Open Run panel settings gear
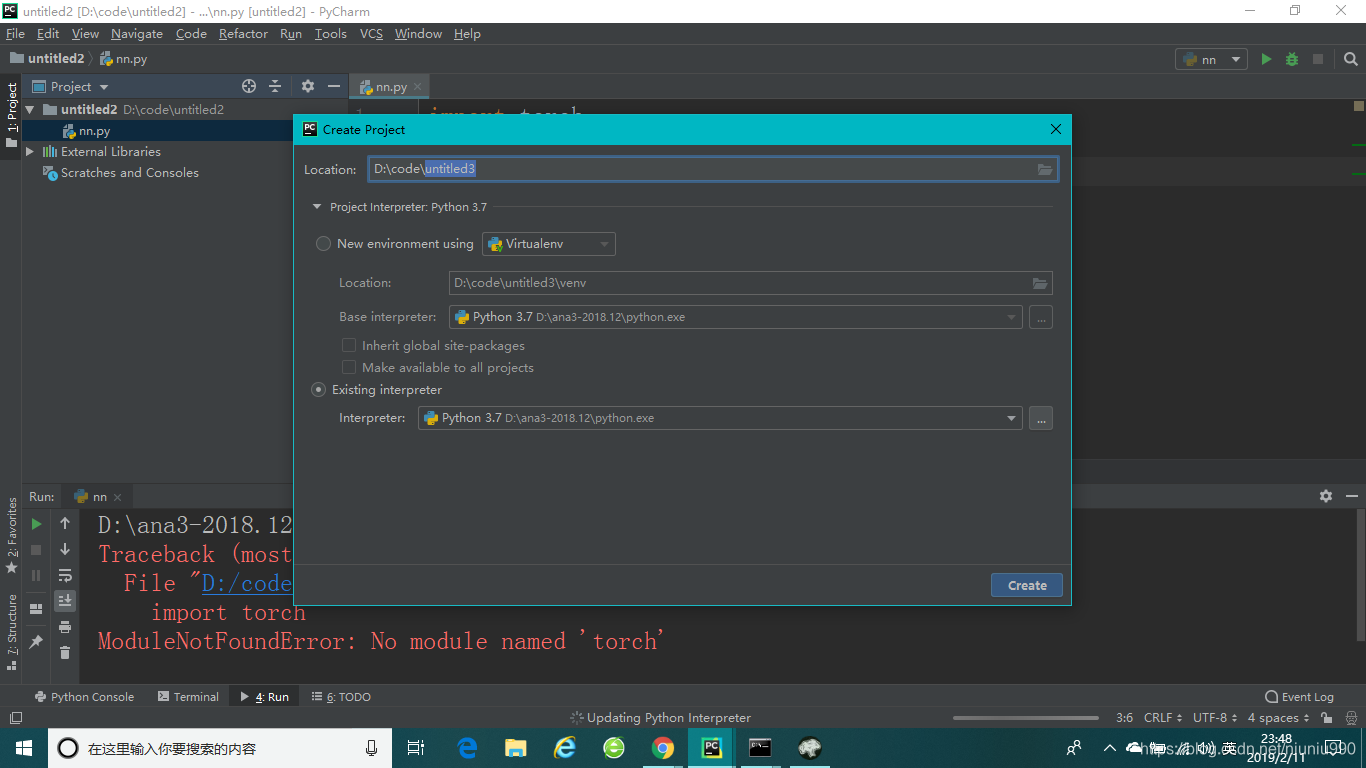The width and height of the screenshot is (1366, 768). pos(1326,496)
